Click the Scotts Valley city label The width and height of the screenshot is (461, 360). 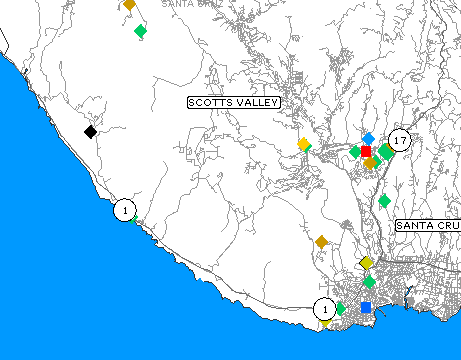click(234, 103)
